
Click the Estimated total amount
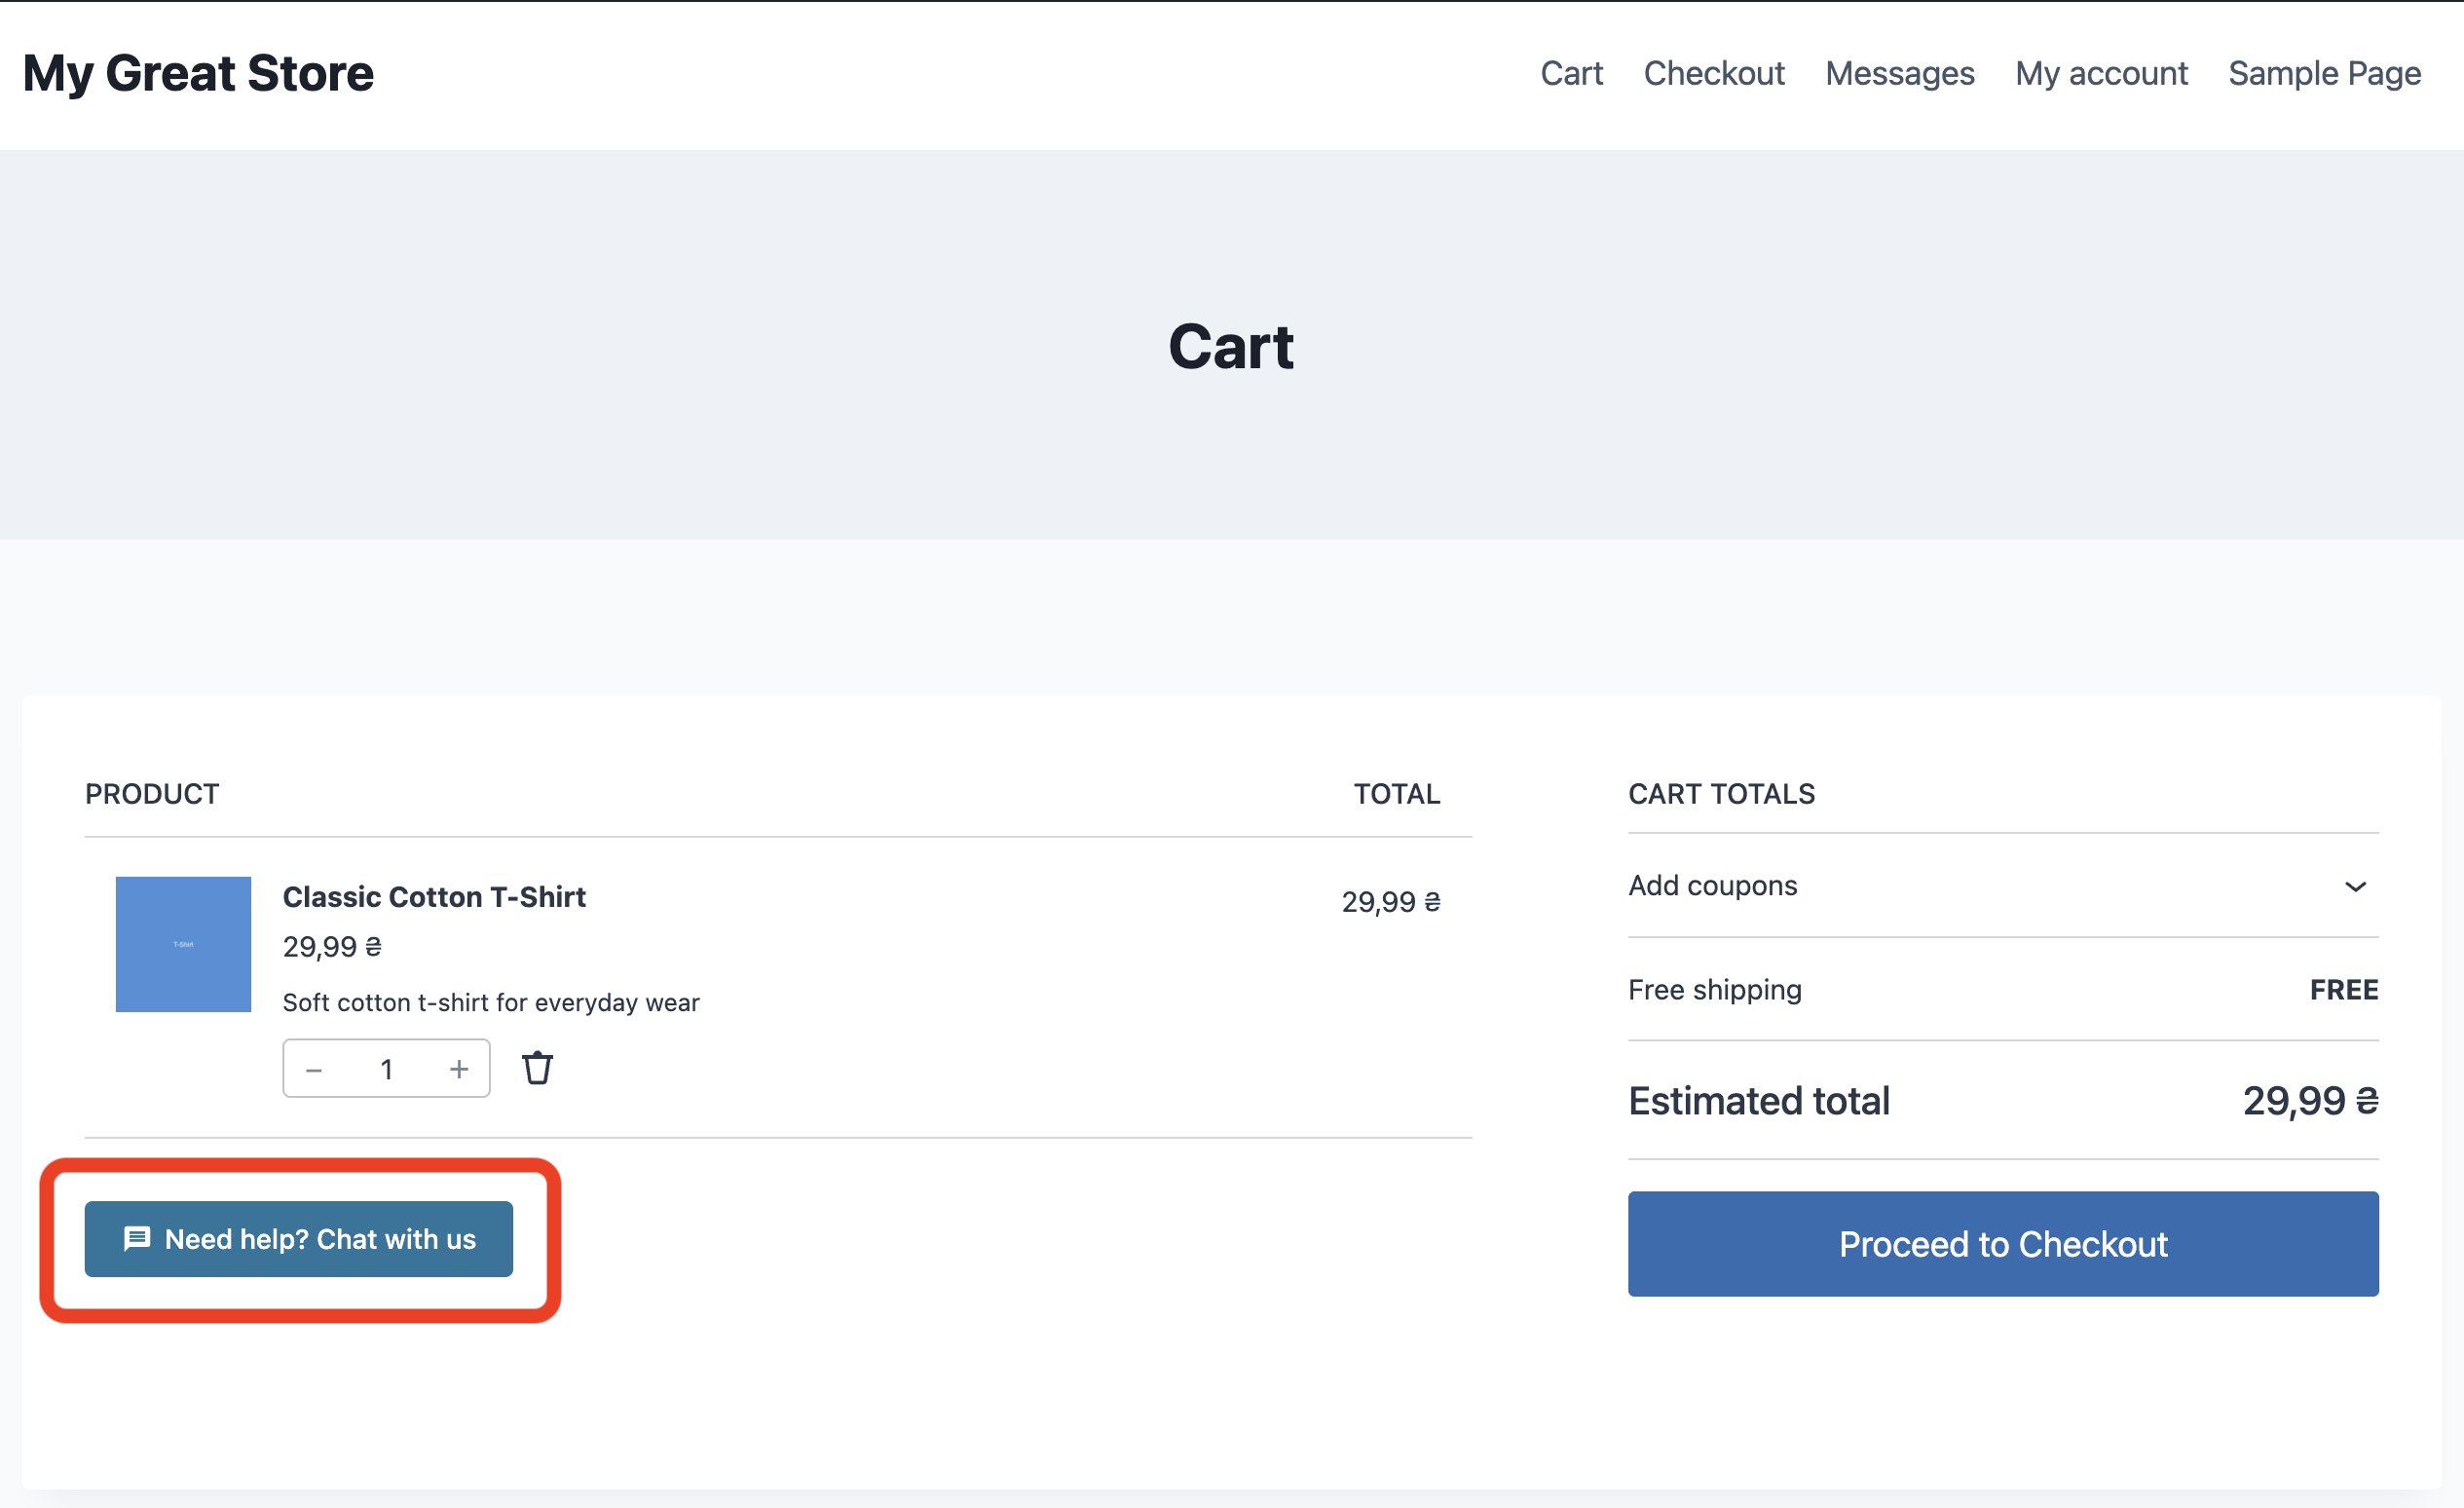click(2310, 1100)
